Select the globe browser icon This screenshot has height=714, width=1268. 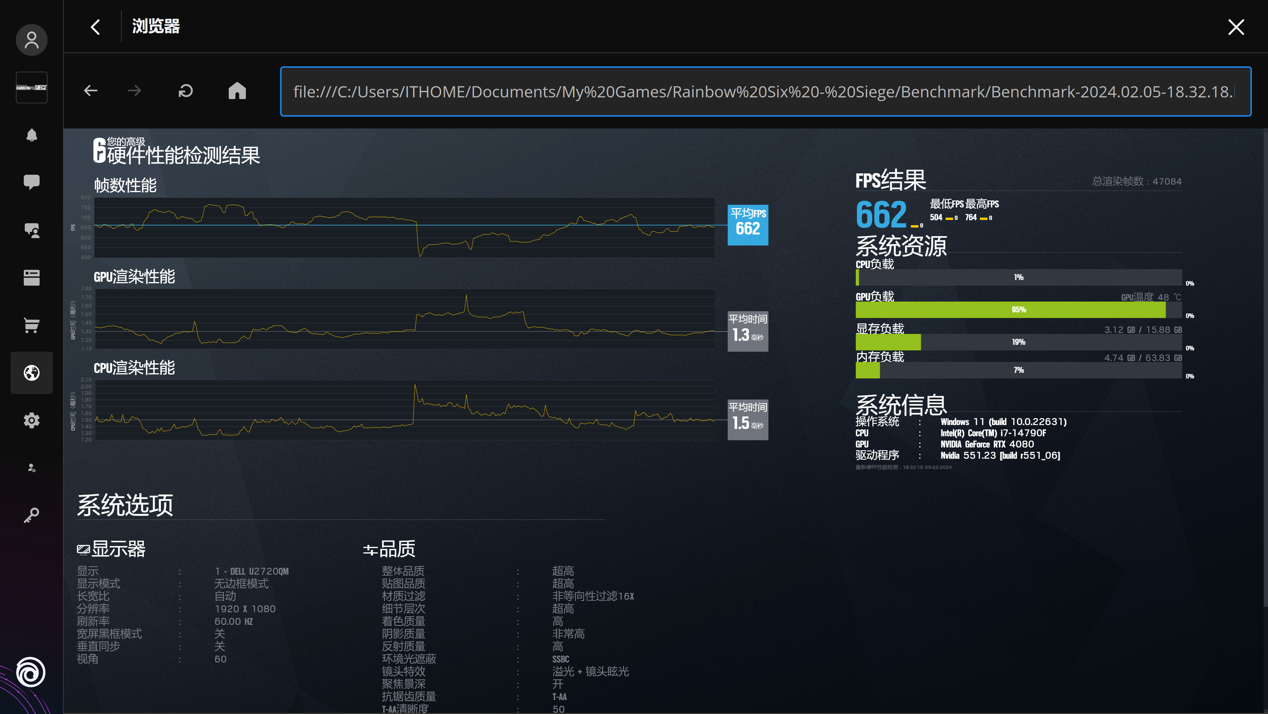coord(32,373)
